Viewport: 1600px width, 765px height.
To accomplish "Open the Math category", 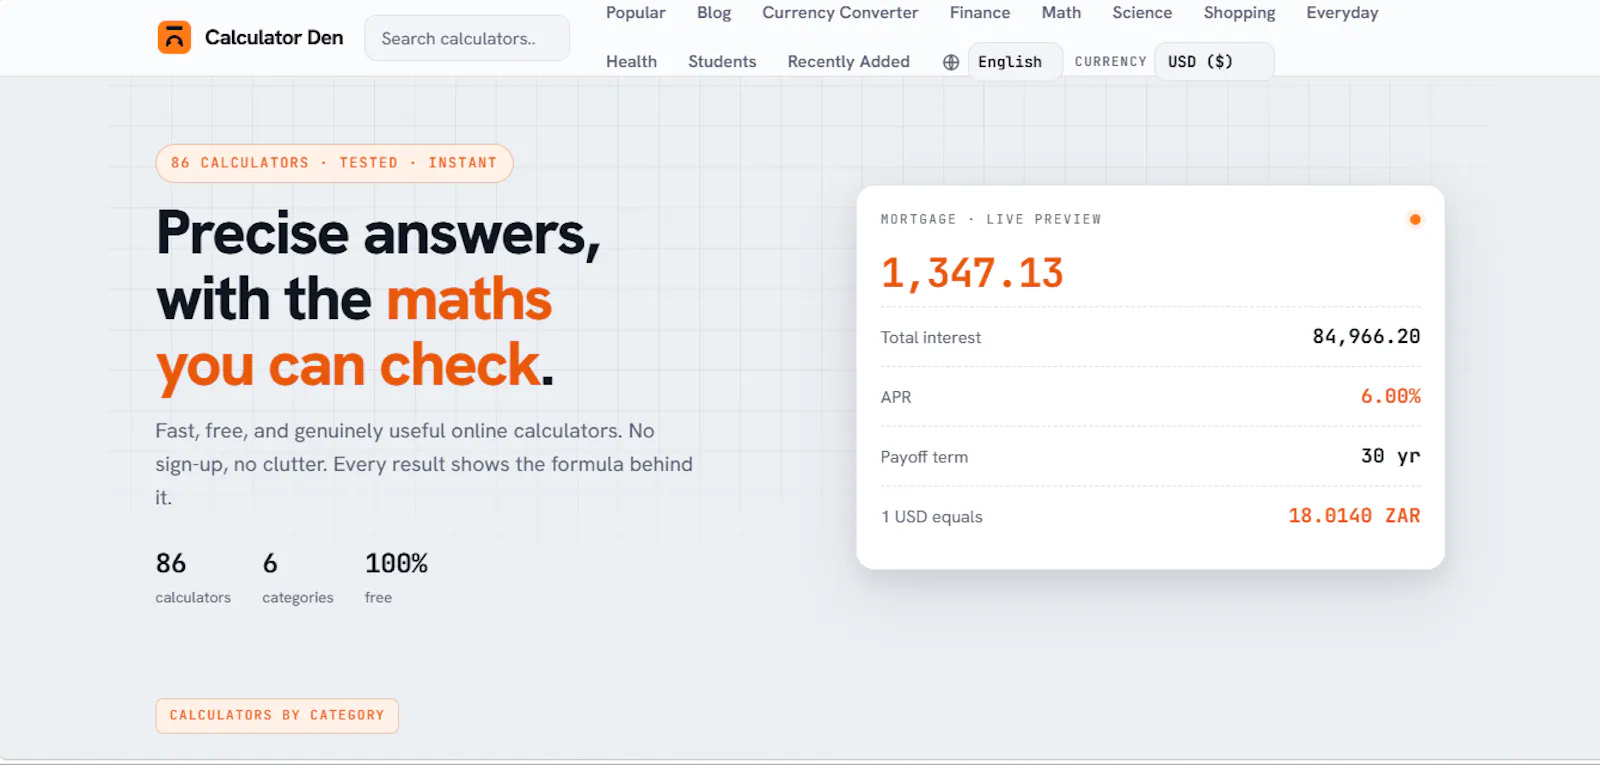I will click(x=1061, y=13).
